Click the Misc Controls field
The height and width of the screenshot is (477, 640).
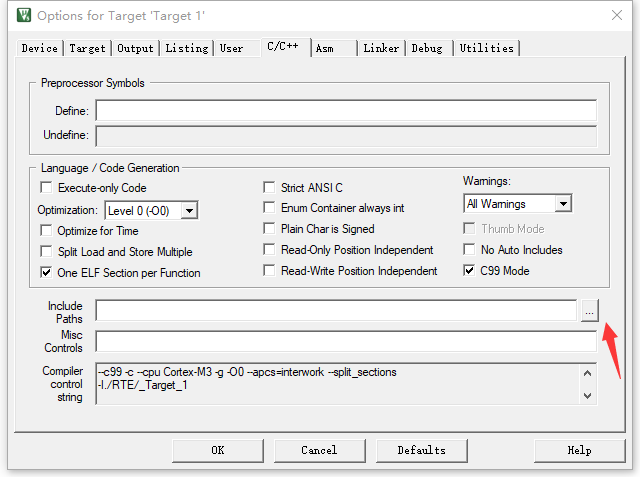pos(346,341)
